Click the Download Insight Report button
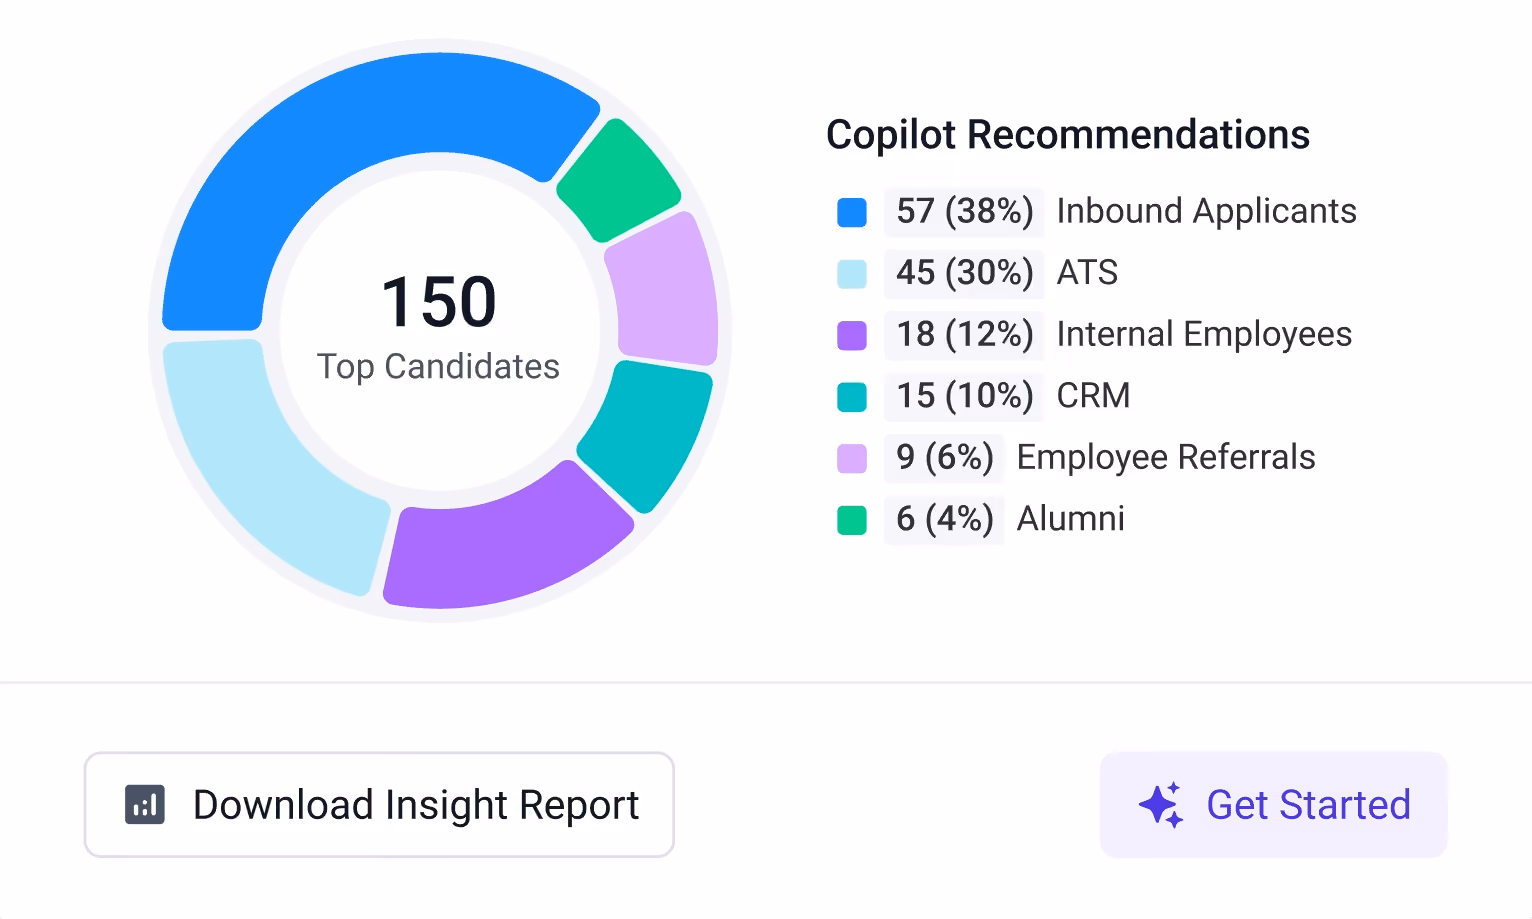The height and width of the screenshot is (919, 1532). (x=379, y=805)
